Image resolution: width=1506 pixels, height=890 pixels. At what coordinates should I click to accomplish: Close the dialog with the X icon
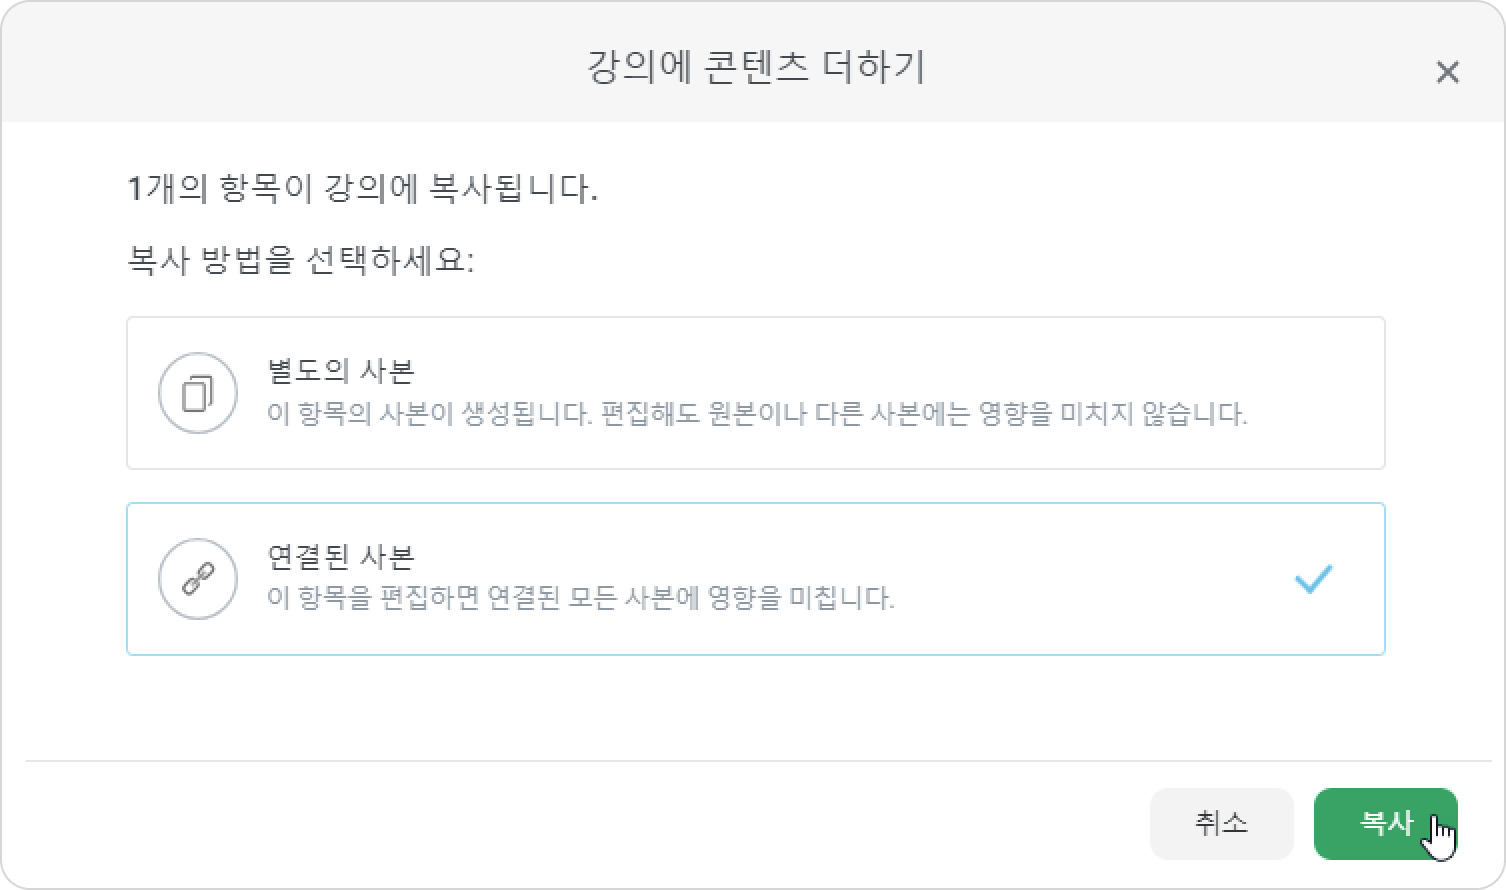[x=1447, y=72]
